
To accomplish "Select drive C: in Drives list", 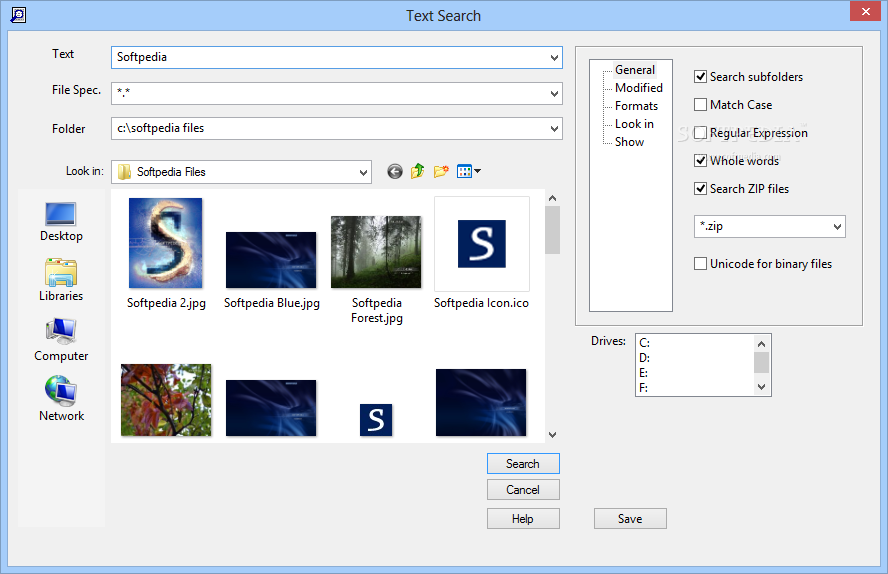I will click(644, 342).
